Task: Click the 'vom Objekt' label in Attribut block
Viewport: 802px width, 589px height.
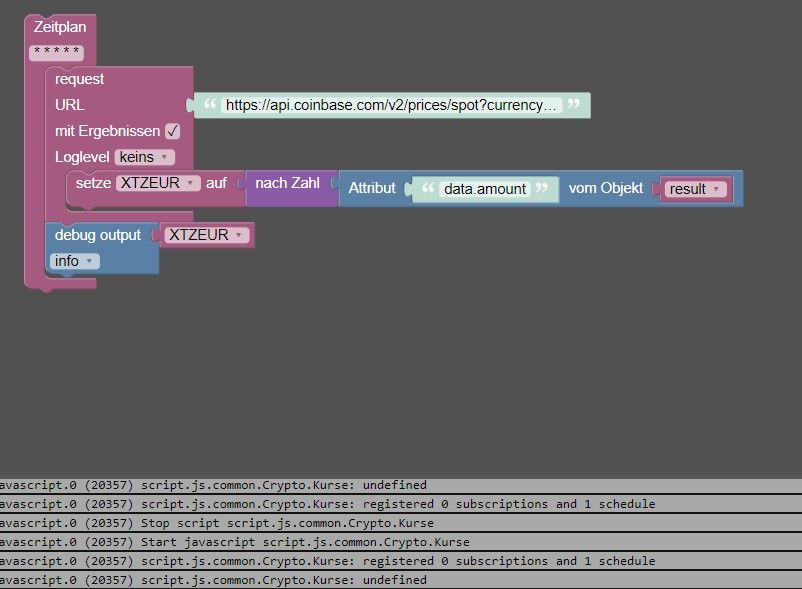Action: [x=606, y=188]
